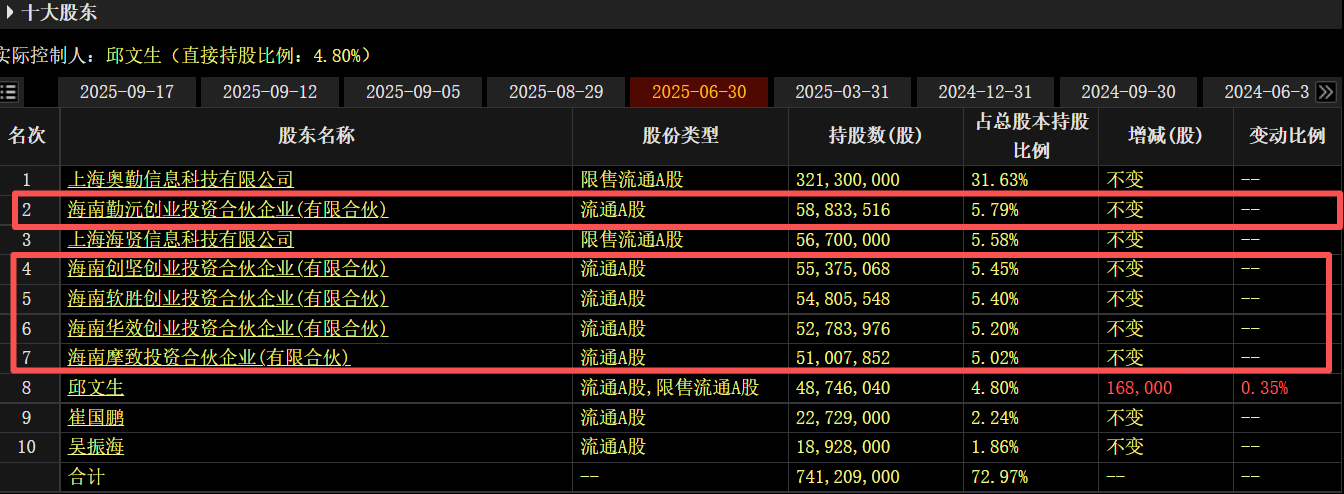Click the total 72.97% cell
1344x494 pixels.
pos(999,477)
